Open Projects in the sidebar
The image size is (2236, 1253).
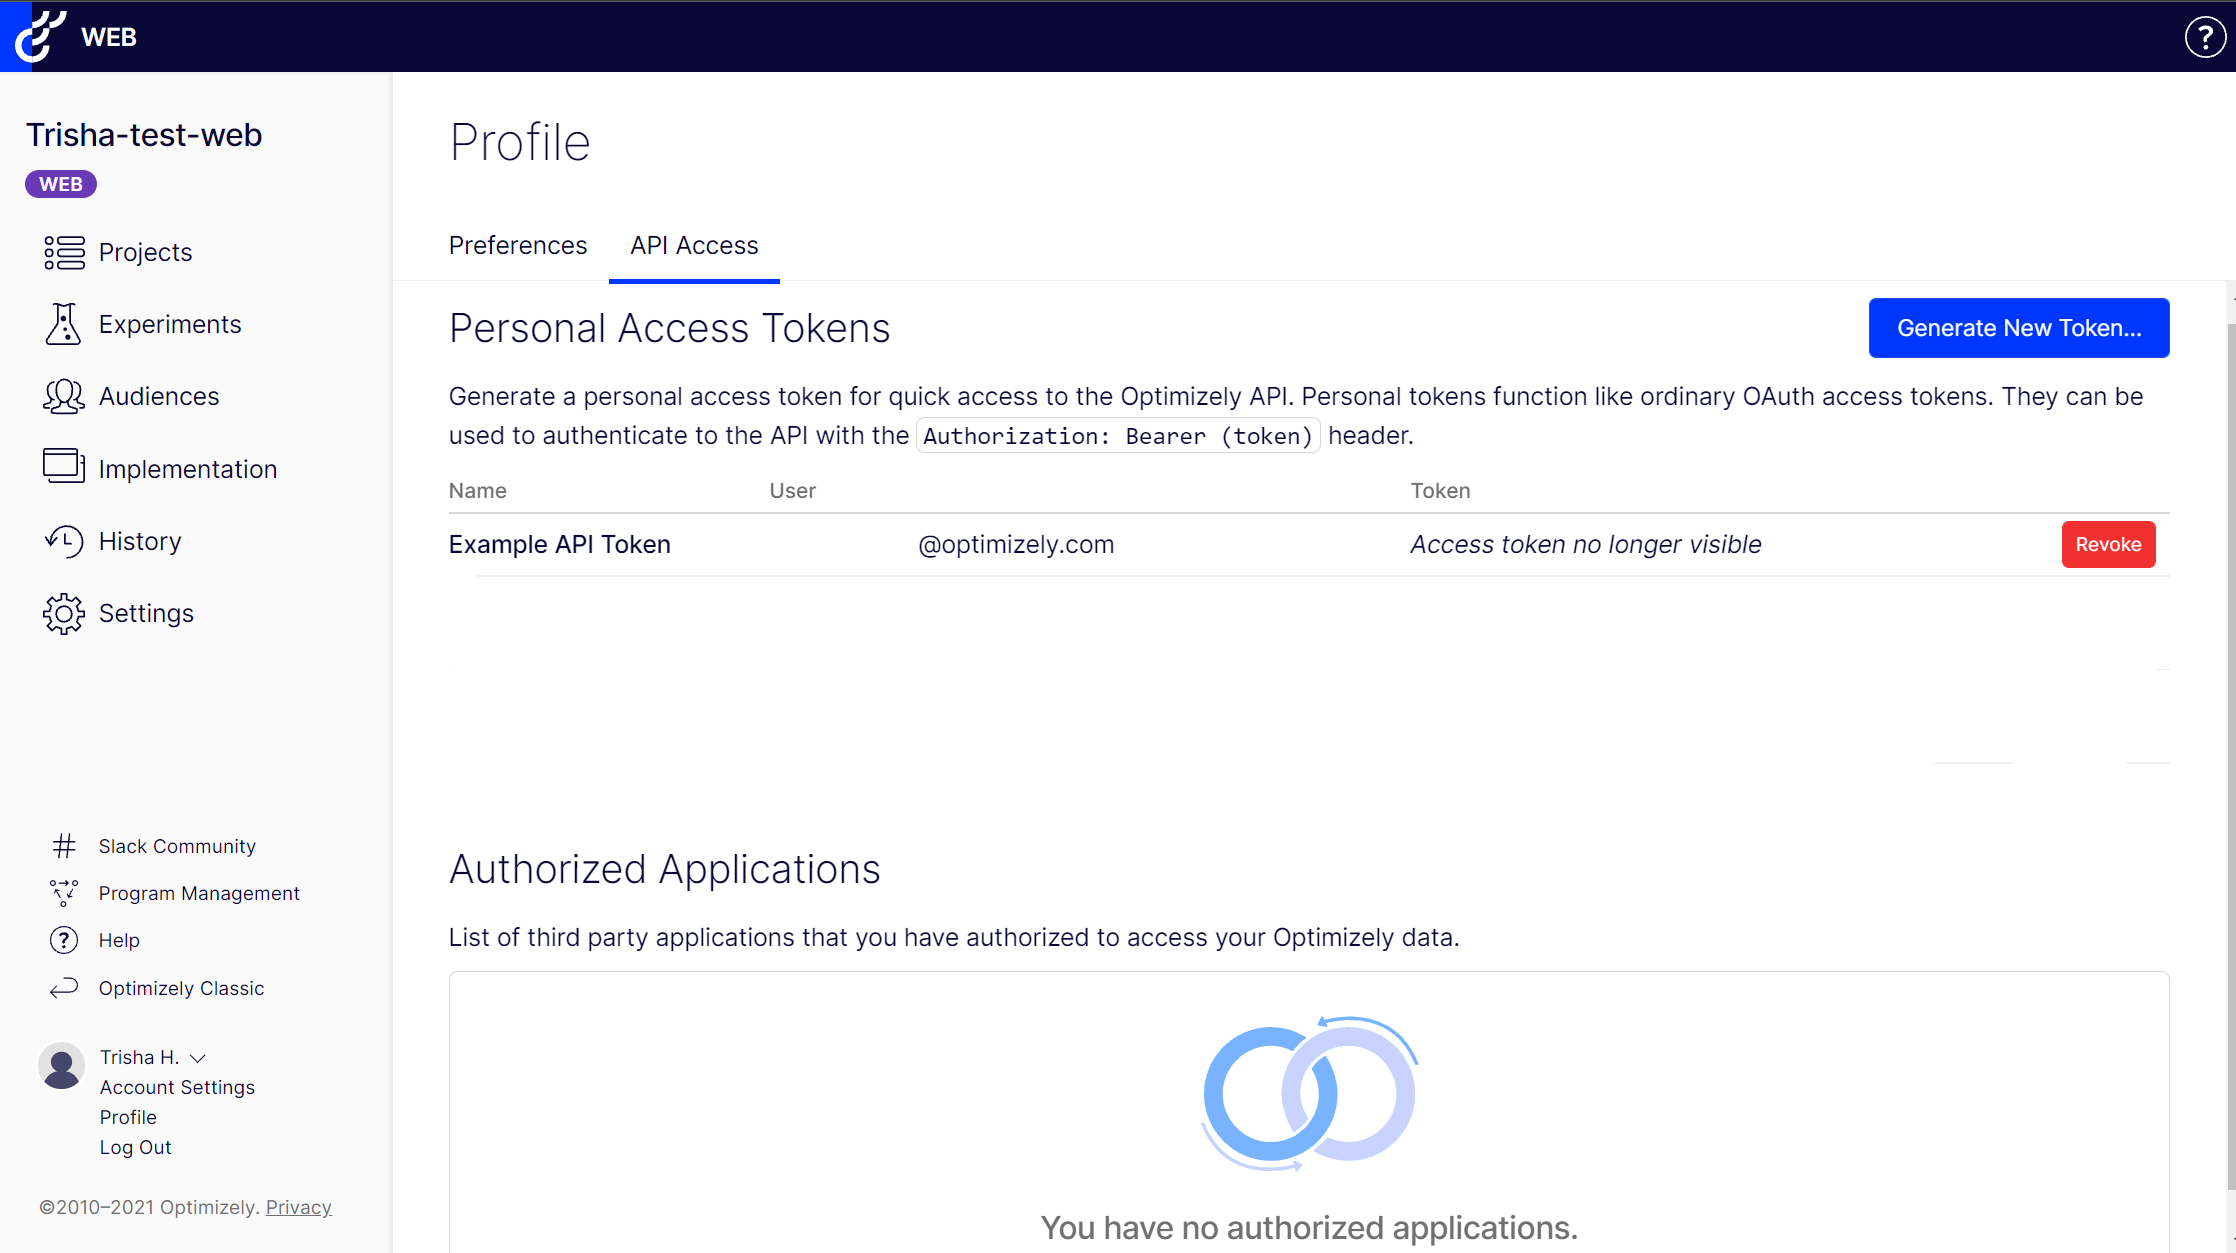145,252
